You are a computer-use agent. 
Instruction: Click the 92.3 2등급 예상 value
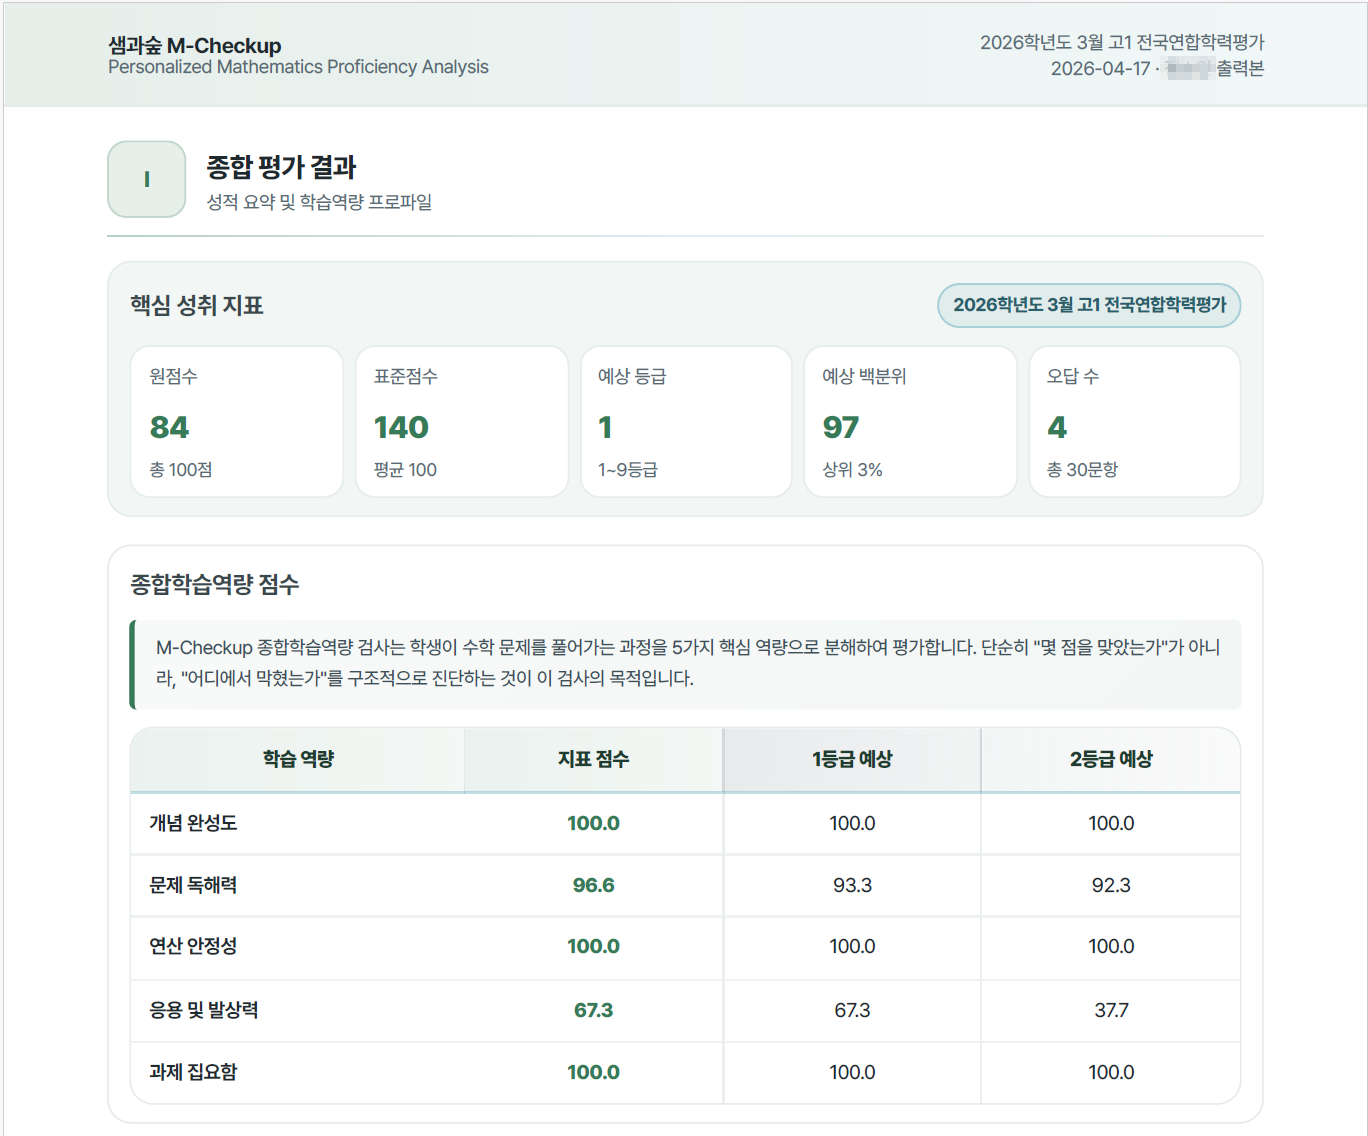1111,885
